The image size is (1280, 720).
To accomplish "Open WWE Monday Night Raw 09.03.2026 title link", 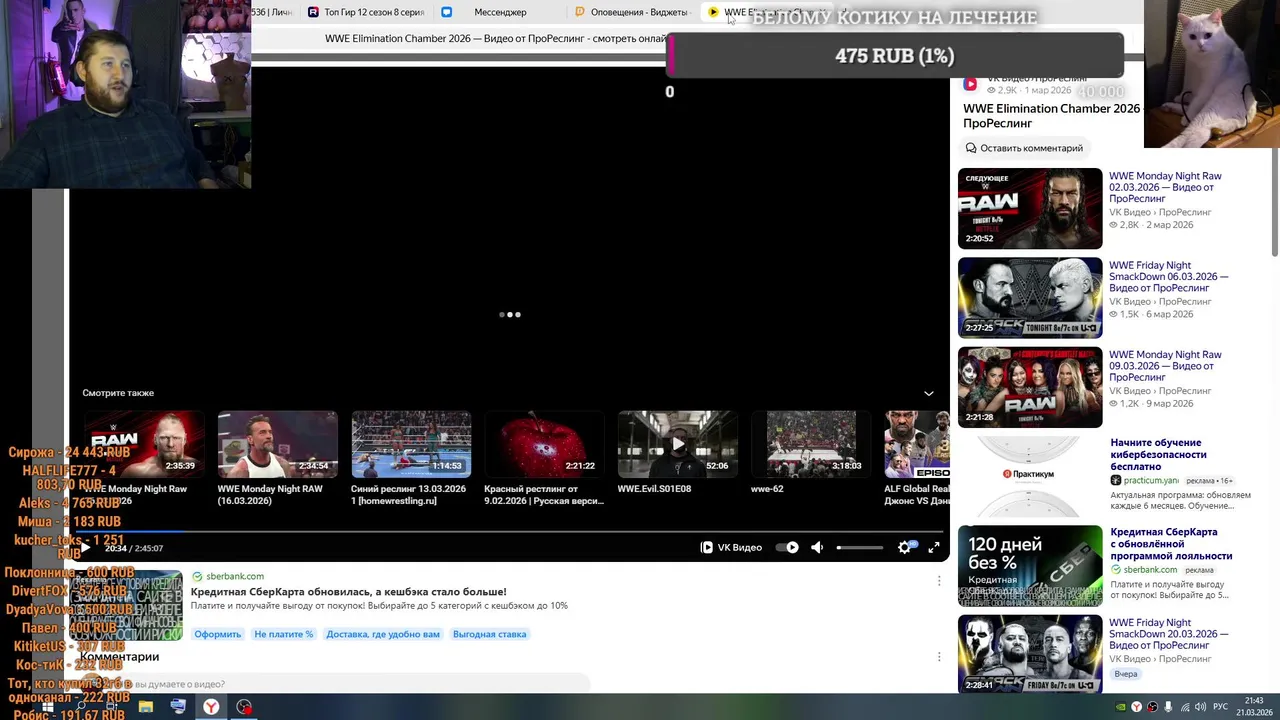I will click(1165, 366).
